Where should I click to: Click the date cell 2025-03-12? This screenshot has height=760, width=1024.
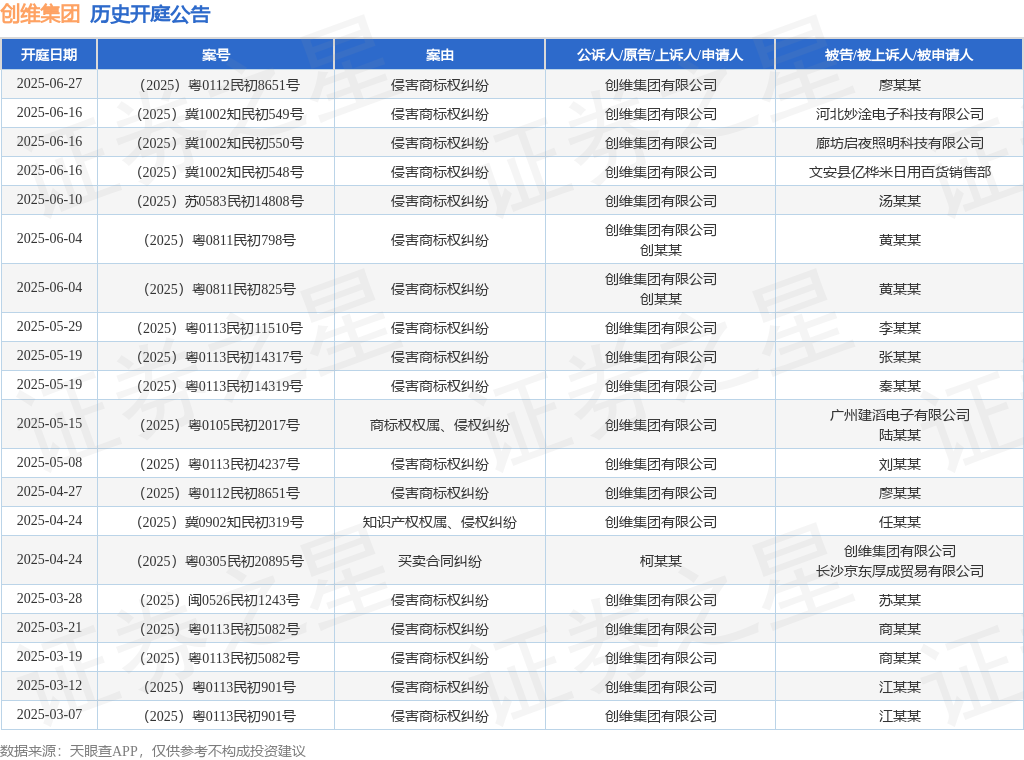click(x=50, y=686)
